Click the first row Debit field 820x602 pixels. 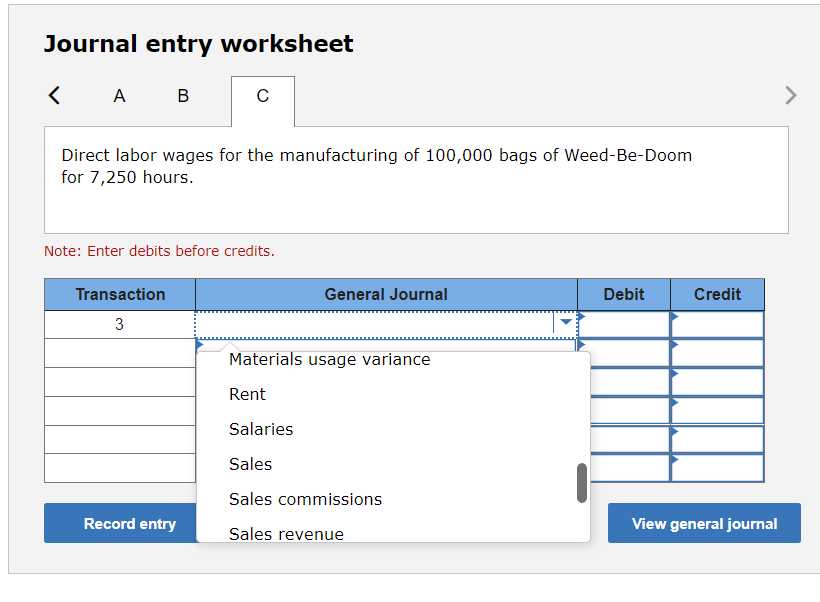pos(623,324)
